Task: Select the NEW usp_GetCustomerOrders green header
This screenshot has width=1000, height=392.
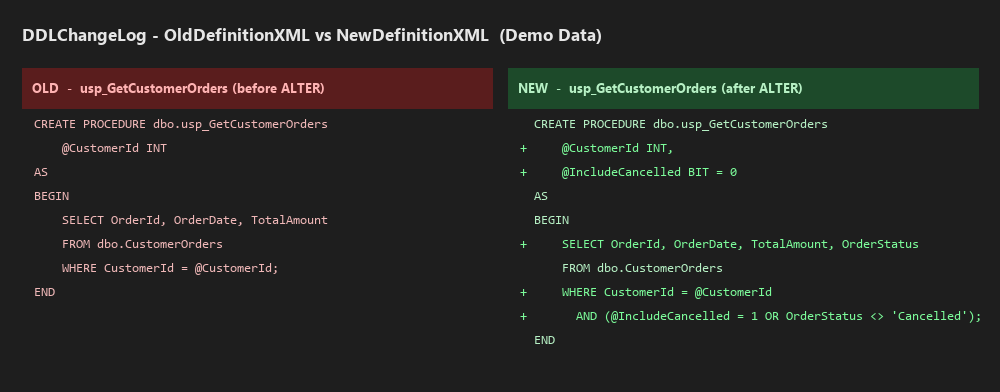Action: pos(744,89)
